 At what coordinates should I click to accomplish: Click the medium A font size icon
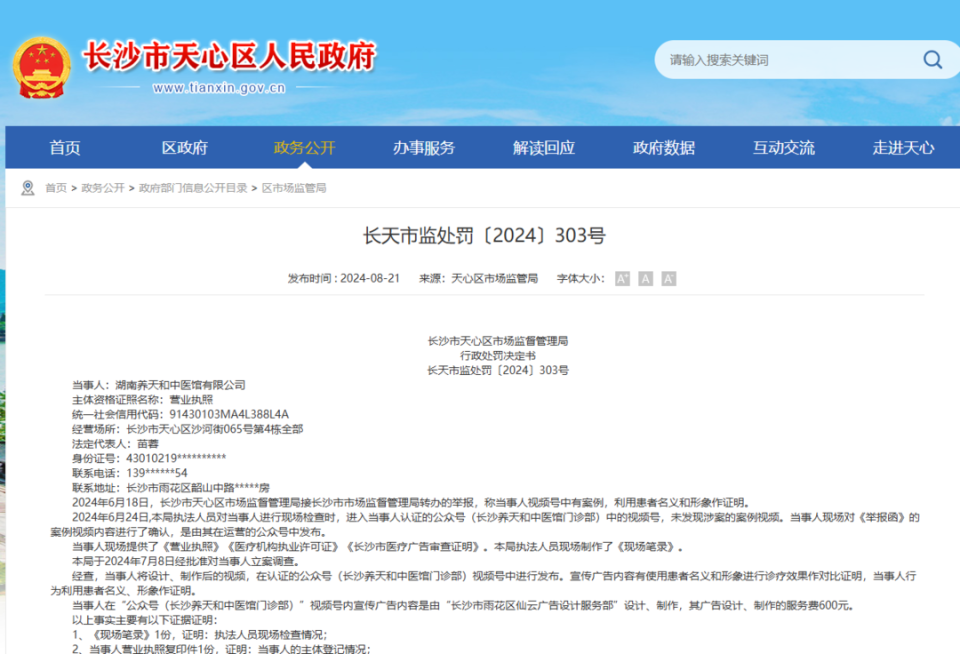point(645,279)
